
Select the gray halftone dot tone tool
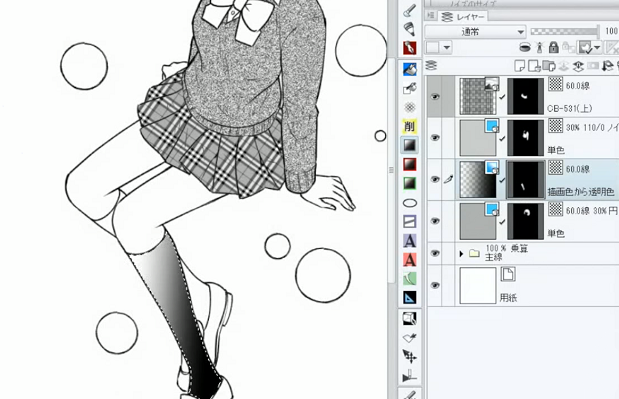tap(410, 107)
